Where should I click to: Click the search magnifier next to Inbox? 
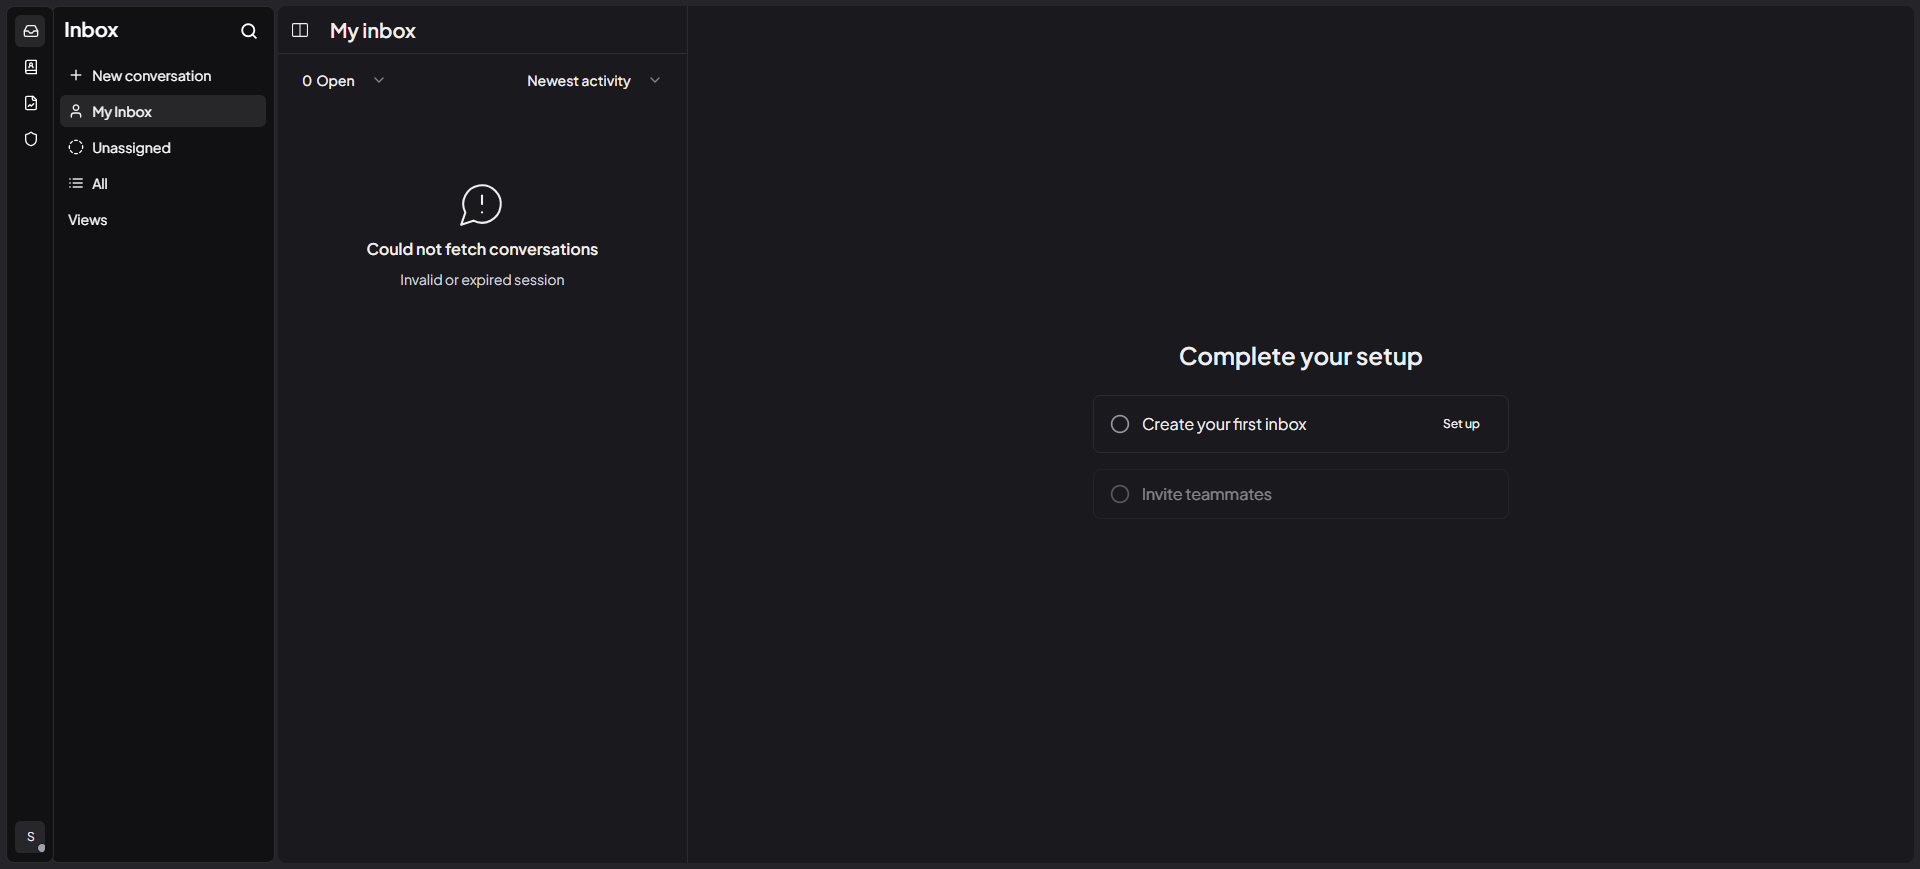tap(249, 31)
